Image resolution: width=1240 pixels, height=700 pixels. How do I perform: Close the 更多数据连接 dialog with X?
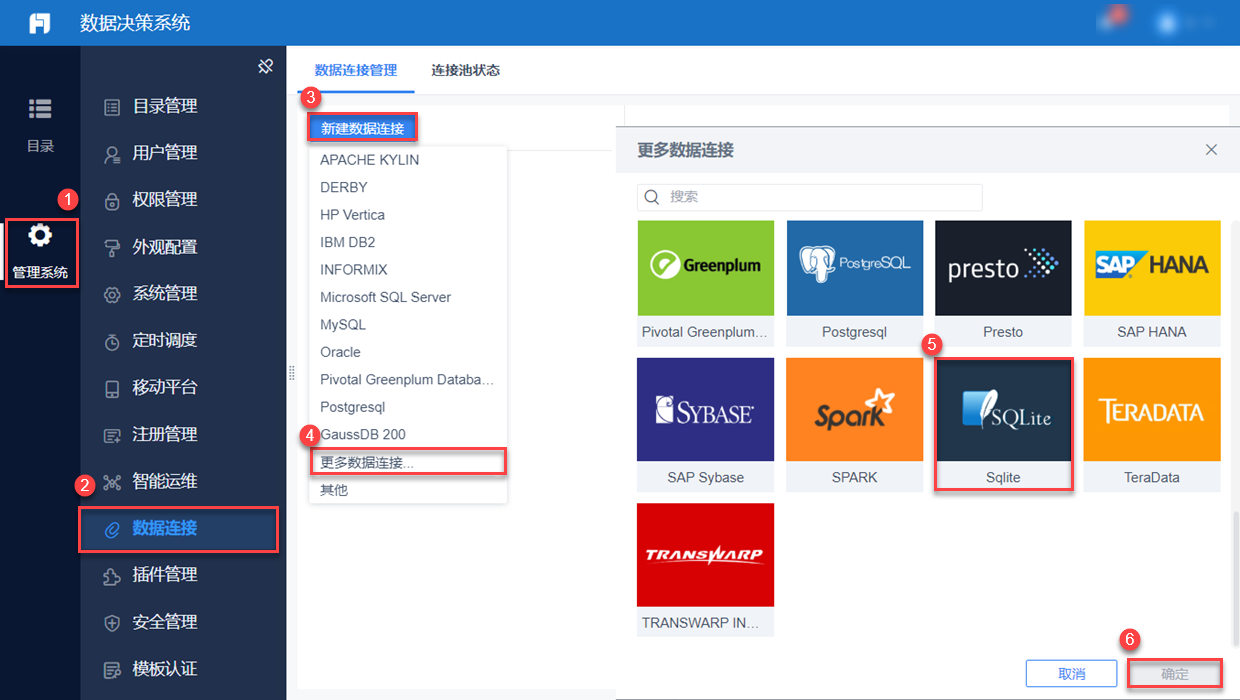coord(1211,150)
